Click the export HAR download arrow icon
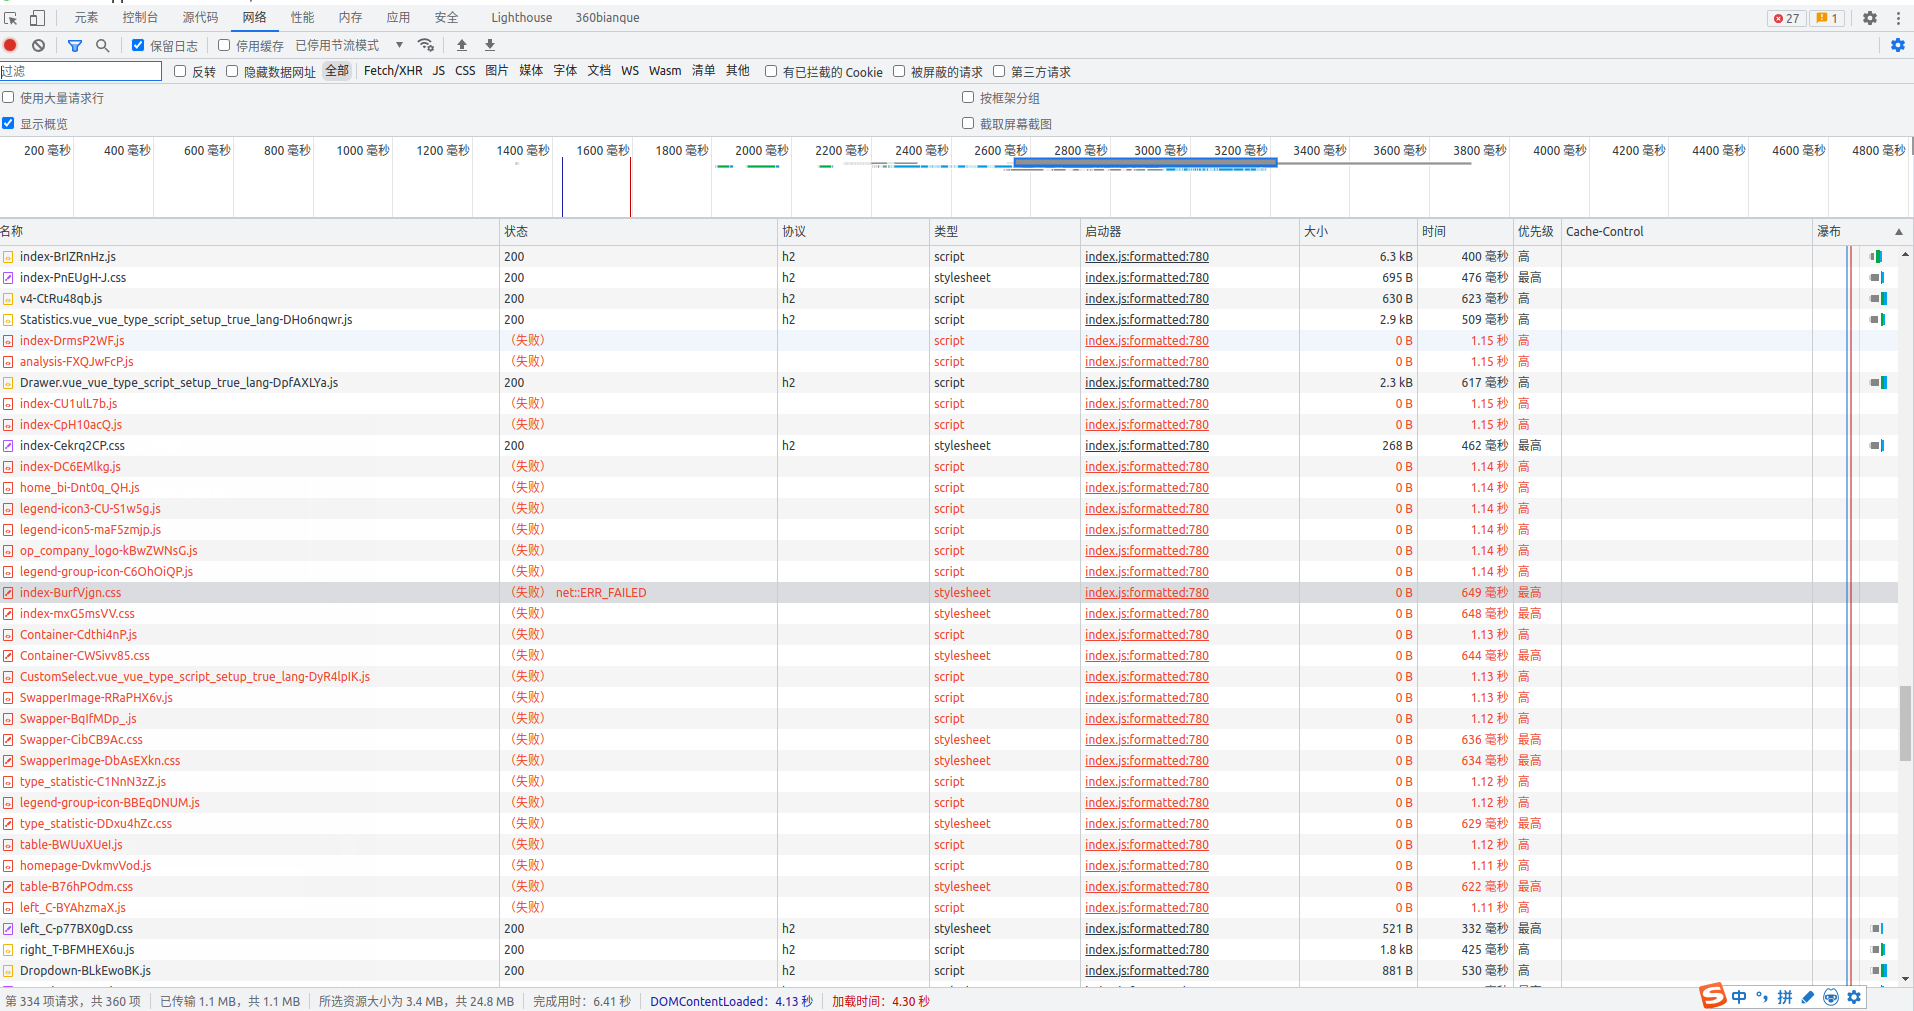Image resolution: width=1914 pixels, height=1011 pixels. click(490, 45)
